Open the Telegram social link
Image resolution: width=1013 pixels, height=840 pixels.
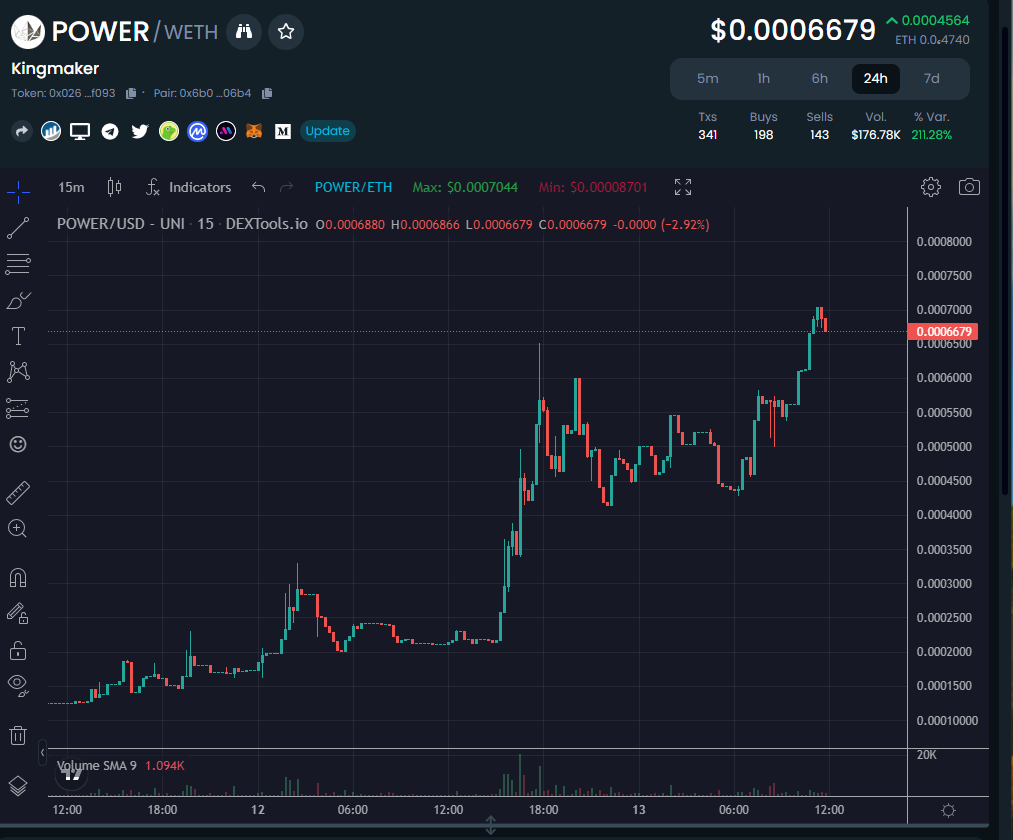click(x=110, y=131)
